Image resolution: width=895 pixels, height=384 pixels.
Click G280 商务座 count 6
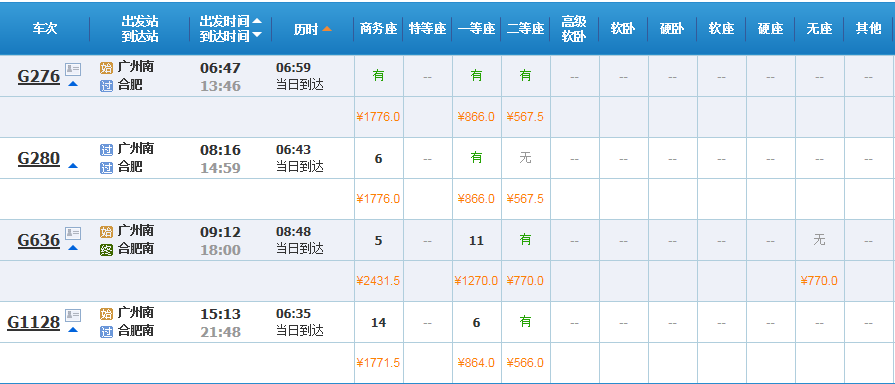tap(378, 159)
